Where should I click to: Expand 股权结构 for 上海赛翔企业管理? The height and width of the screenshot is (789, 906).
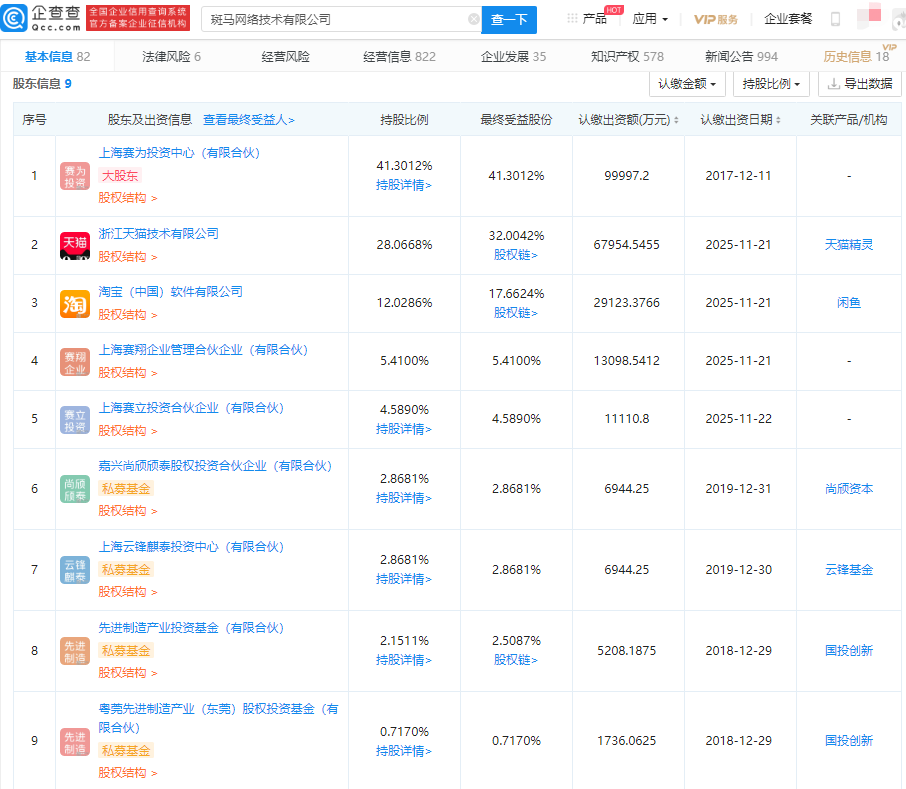(127, 373)
